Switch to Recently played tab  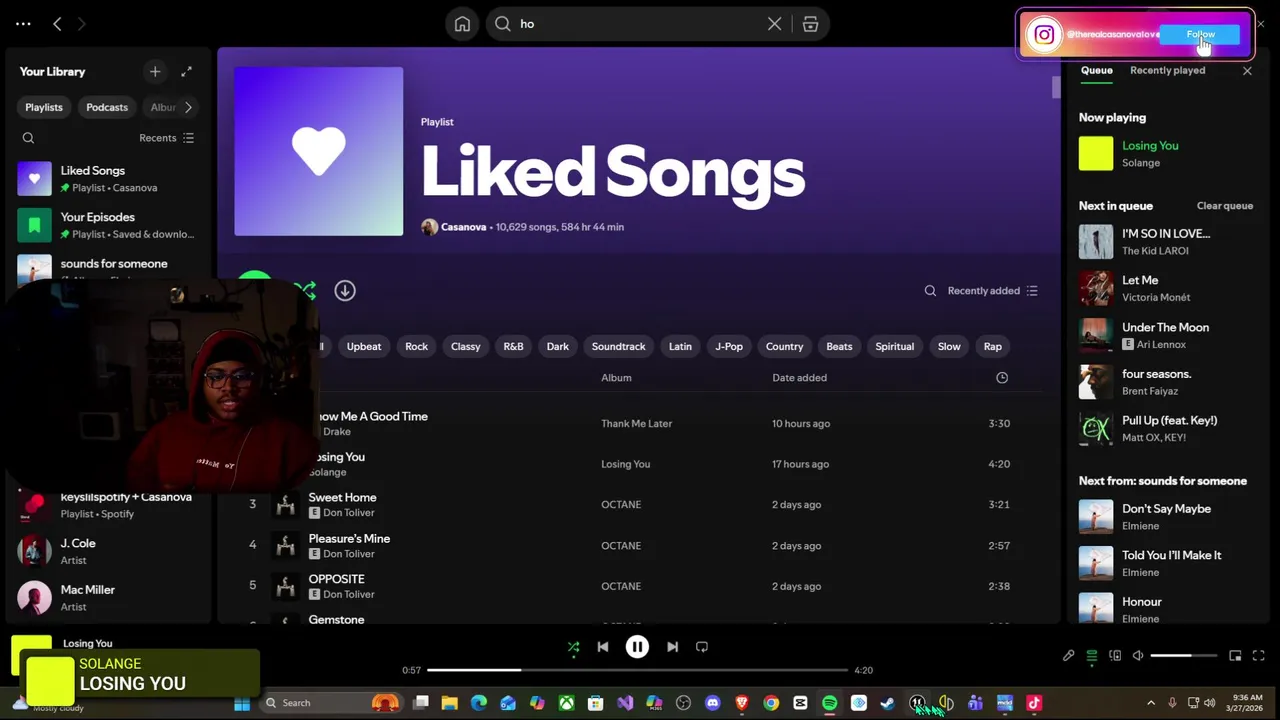click(1167, 71)
